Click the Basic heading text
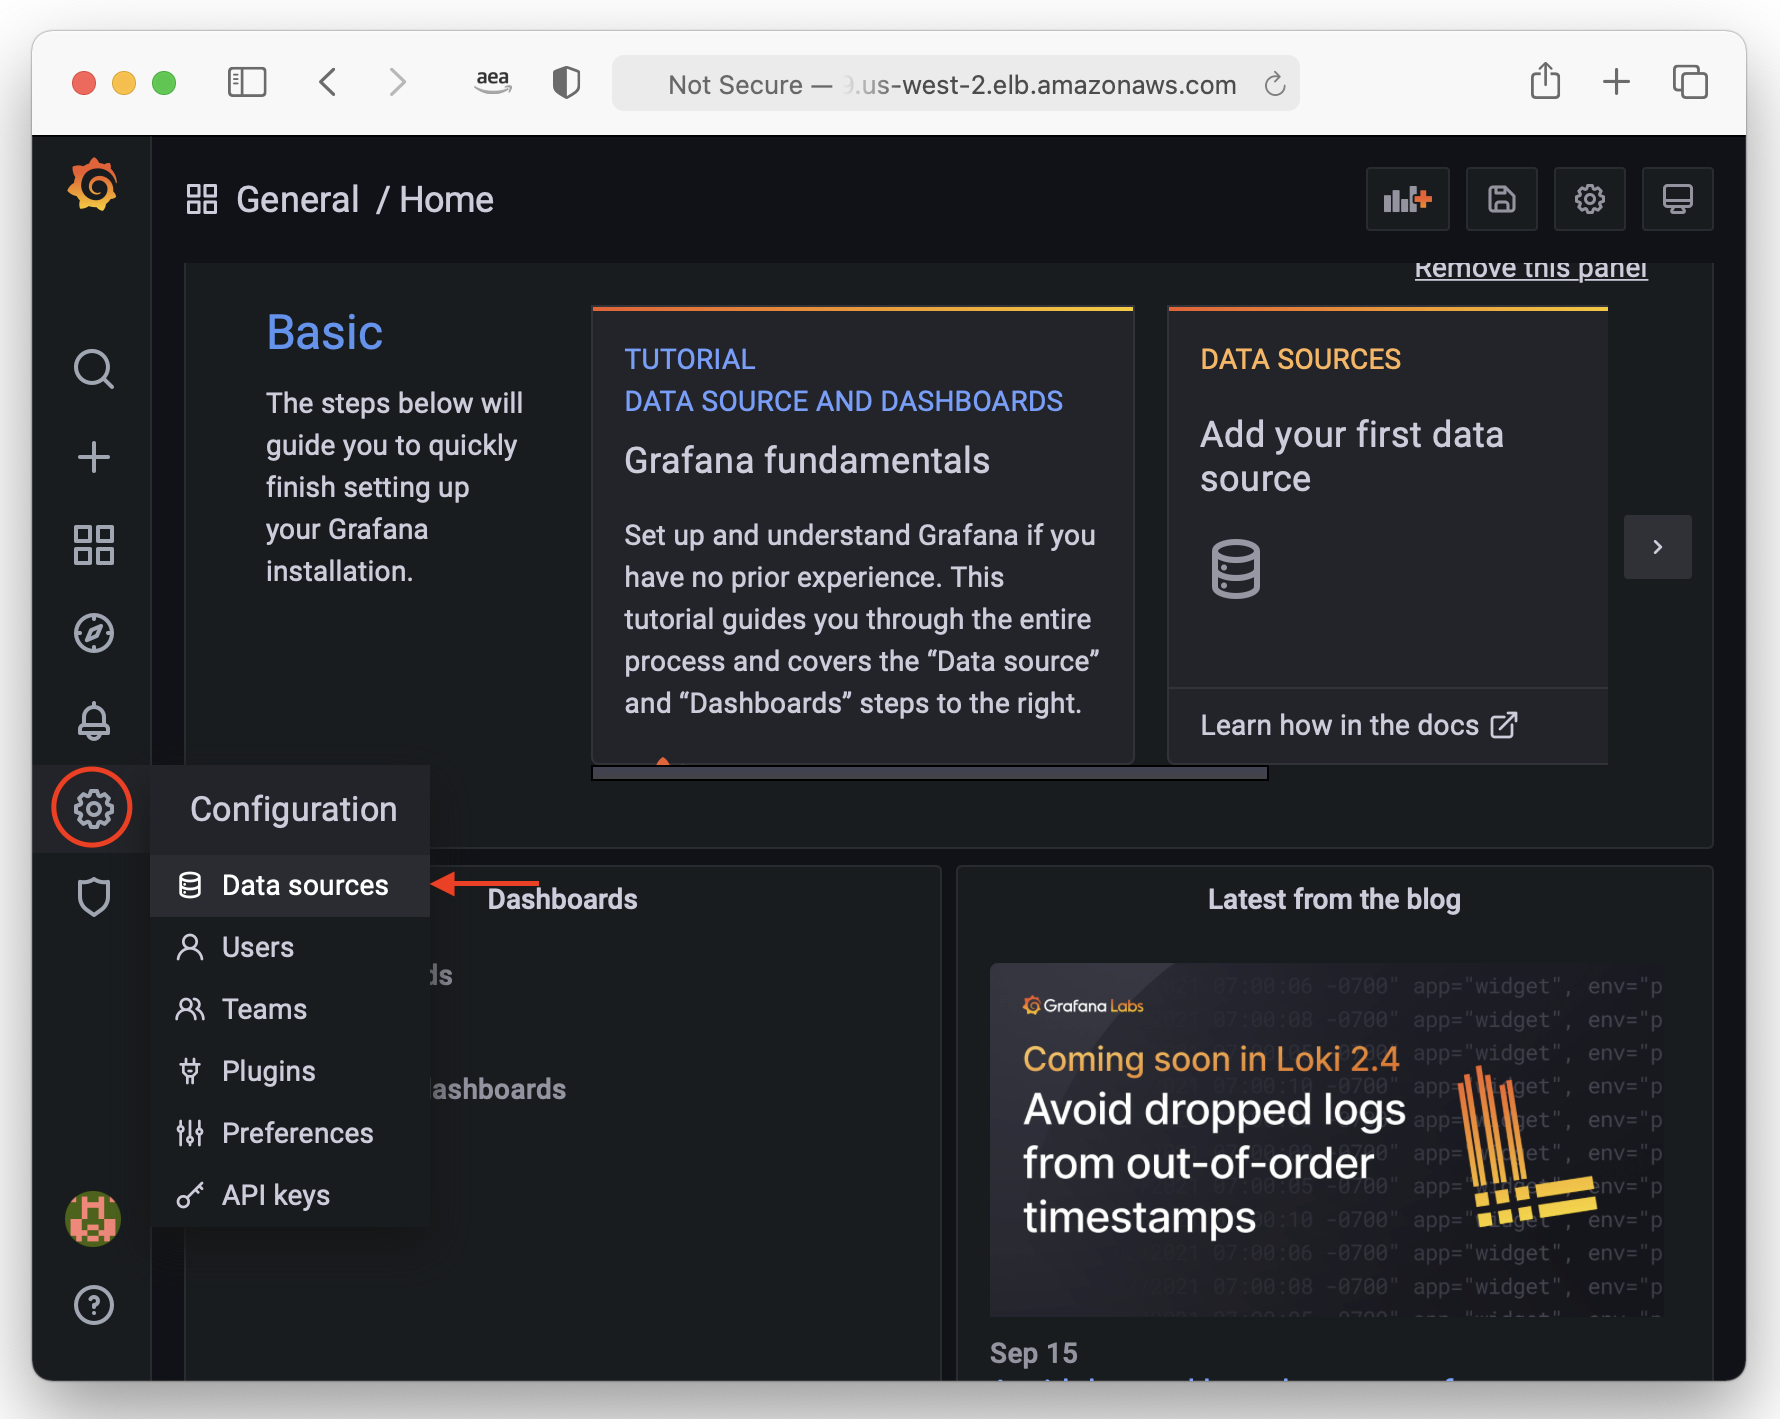 pos(325,332)
